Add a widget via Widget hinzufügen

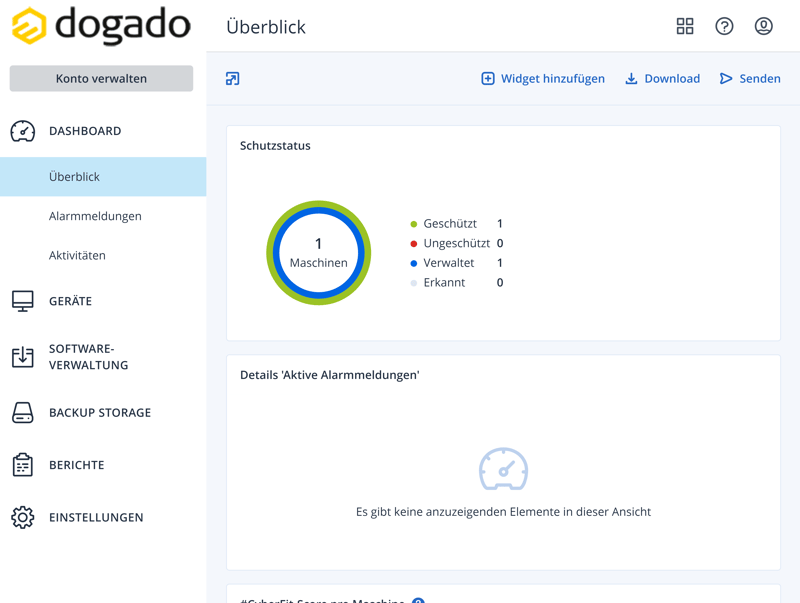[543, 79]
